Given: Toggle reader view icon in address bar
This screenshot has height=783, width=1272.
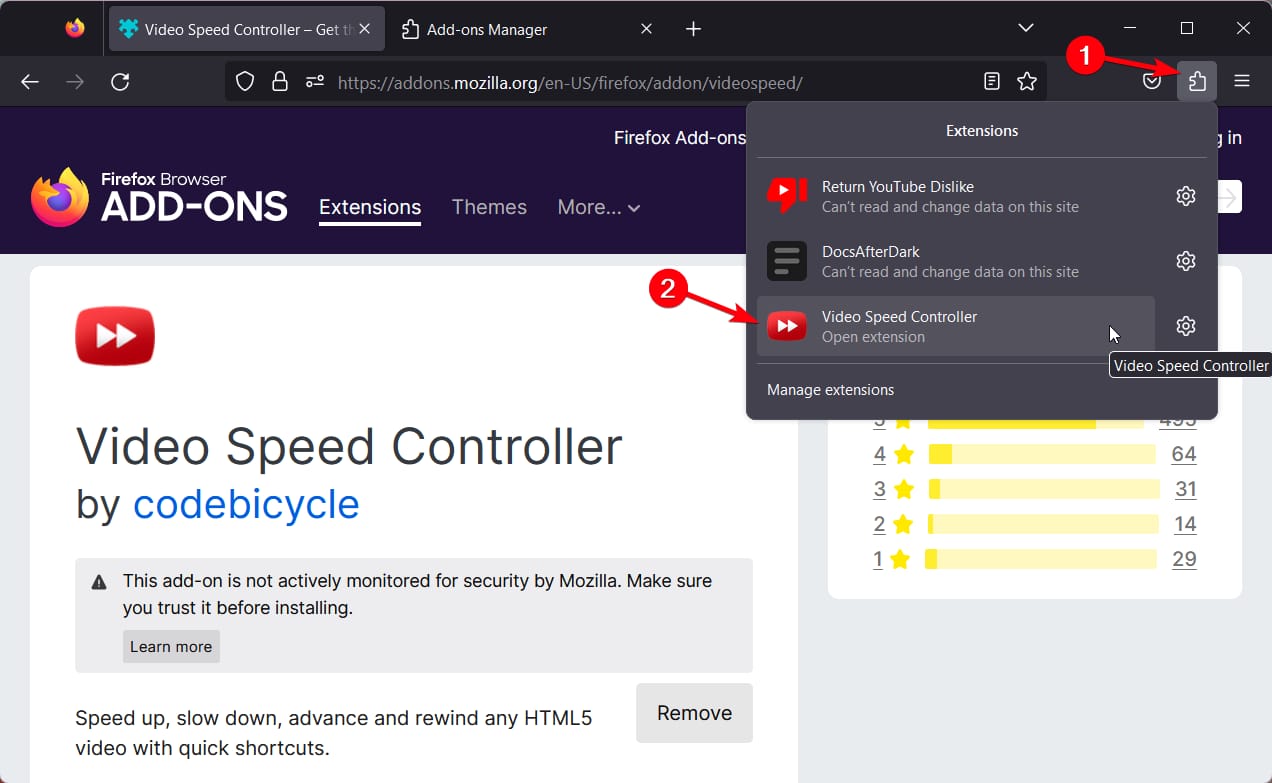Looking at the screenshot, I should [x=992, y=82].
